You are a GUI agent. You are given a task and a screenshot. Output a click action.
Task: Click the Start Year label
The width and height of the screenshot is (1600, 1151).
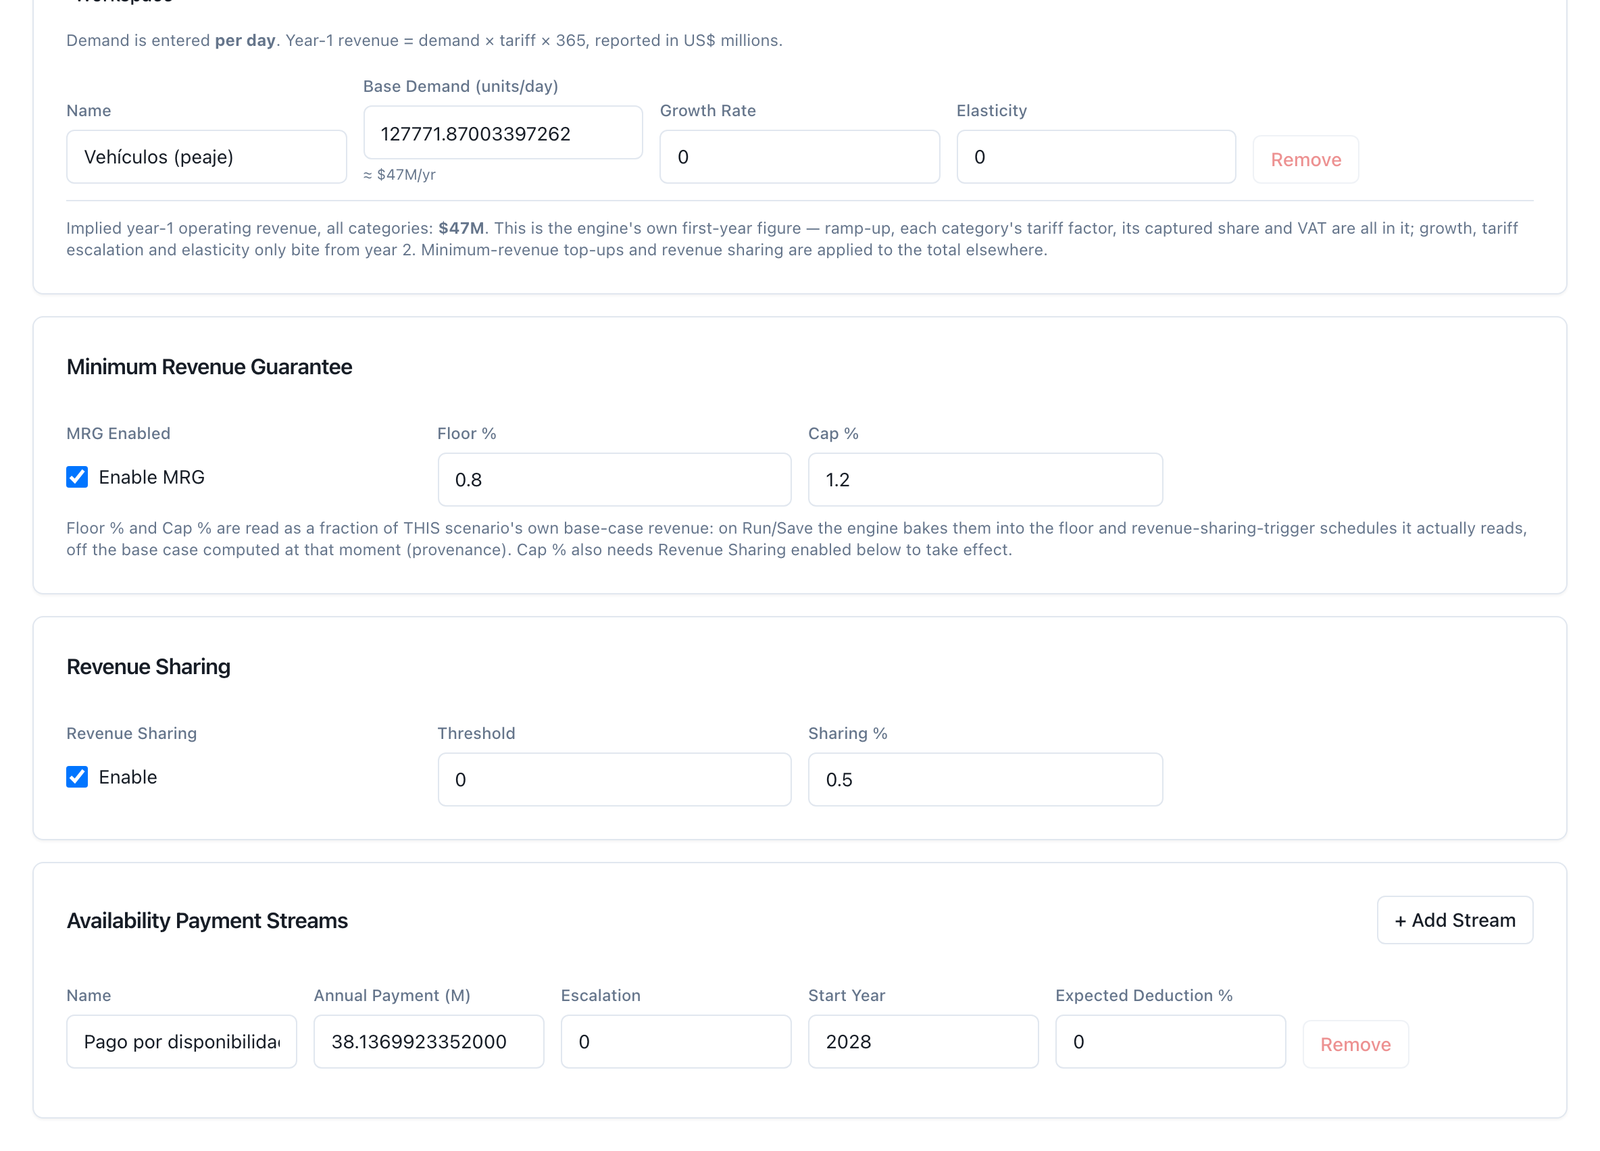[x=847, y=995]
